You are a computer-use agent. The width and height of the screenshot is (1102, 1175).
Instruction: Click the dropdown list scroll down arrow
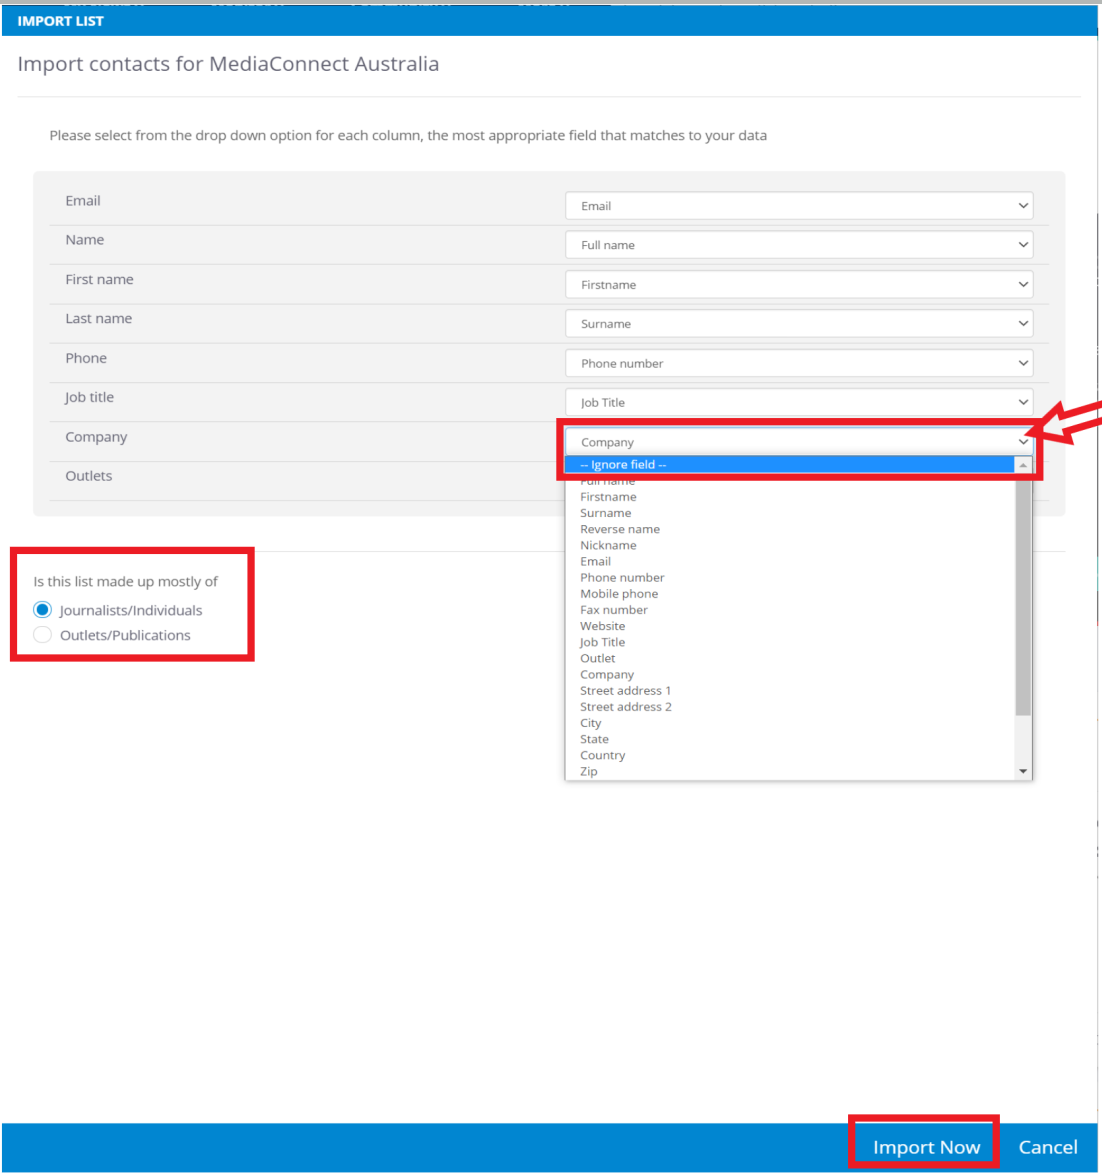(x=1023, y=771)
